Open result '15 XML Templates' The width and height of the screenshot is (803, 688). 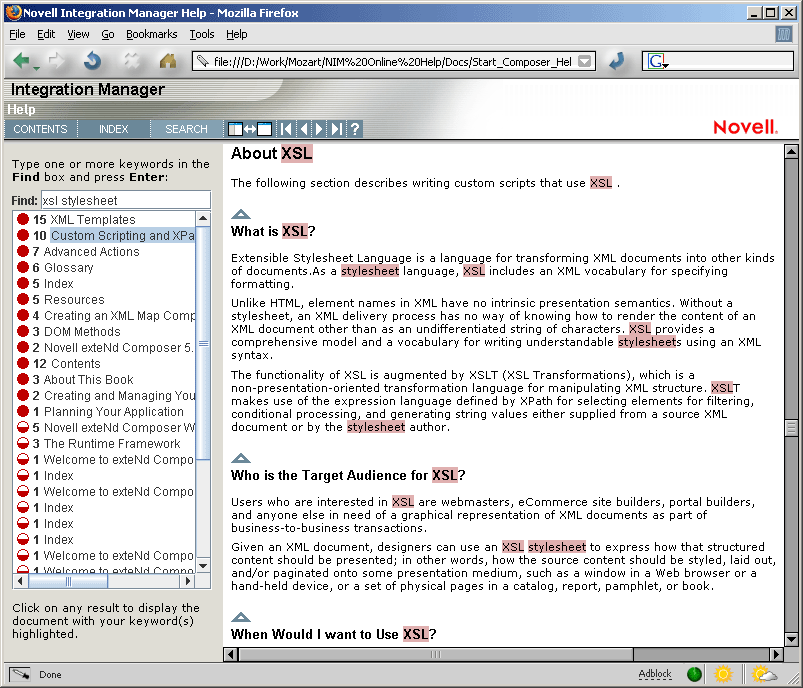(x=84, y=219)
